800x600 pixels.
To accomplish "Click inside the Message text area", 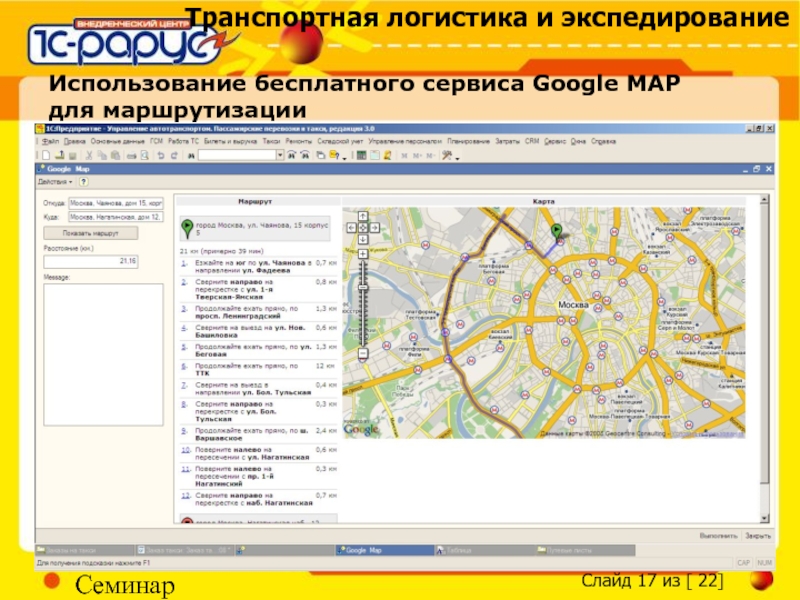I will tap(104, 355).
